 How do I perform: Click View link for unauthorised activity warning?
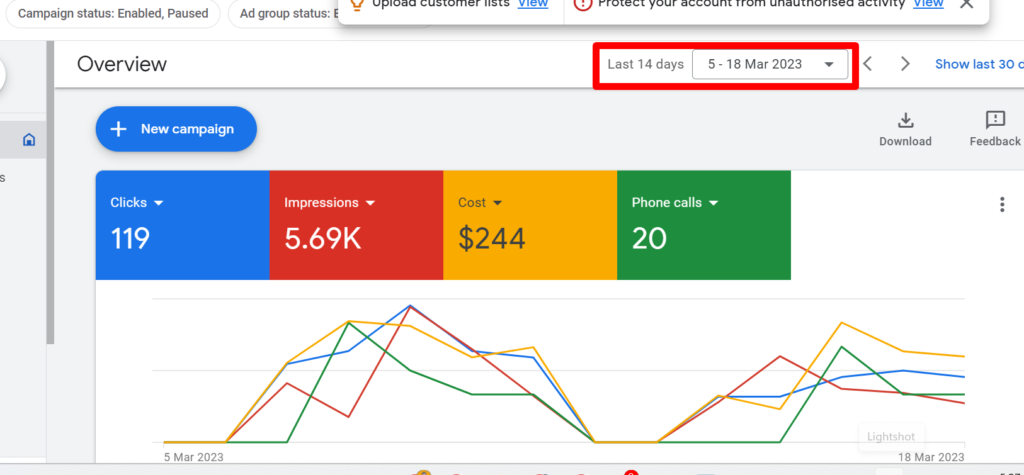tap(928, 4)
